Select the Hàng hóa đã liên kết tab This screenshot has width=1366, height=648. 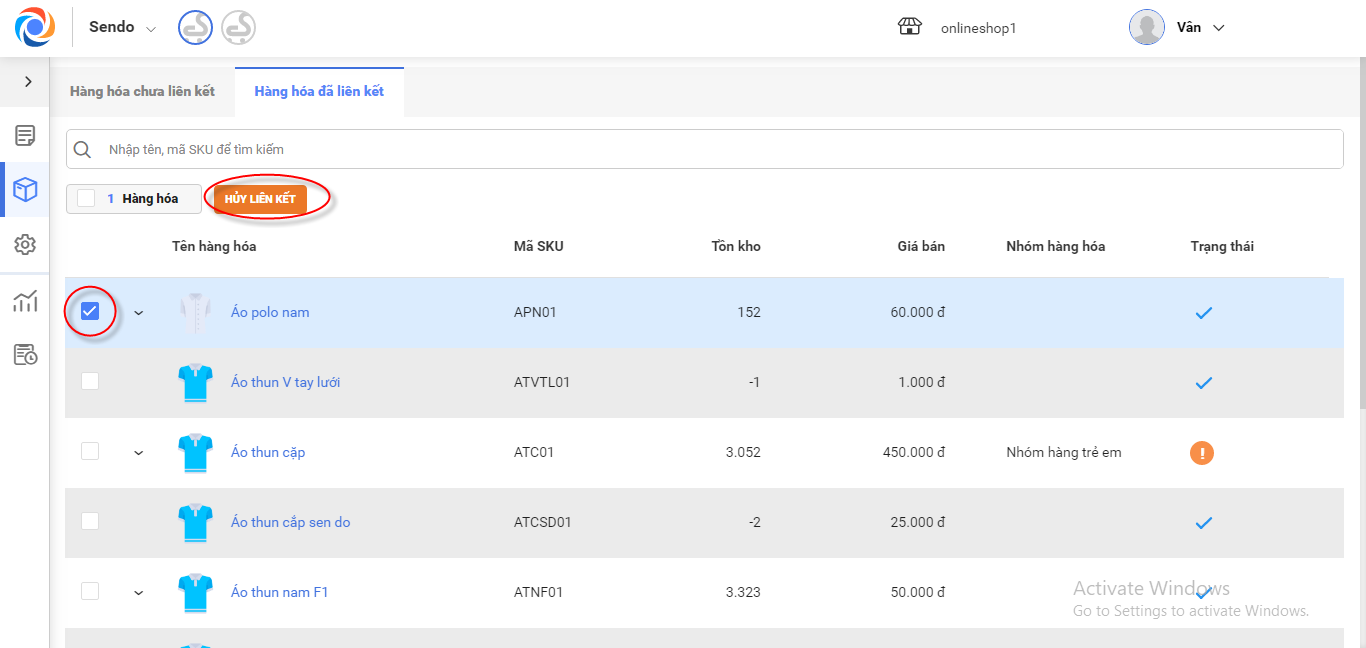coord(319,92)
